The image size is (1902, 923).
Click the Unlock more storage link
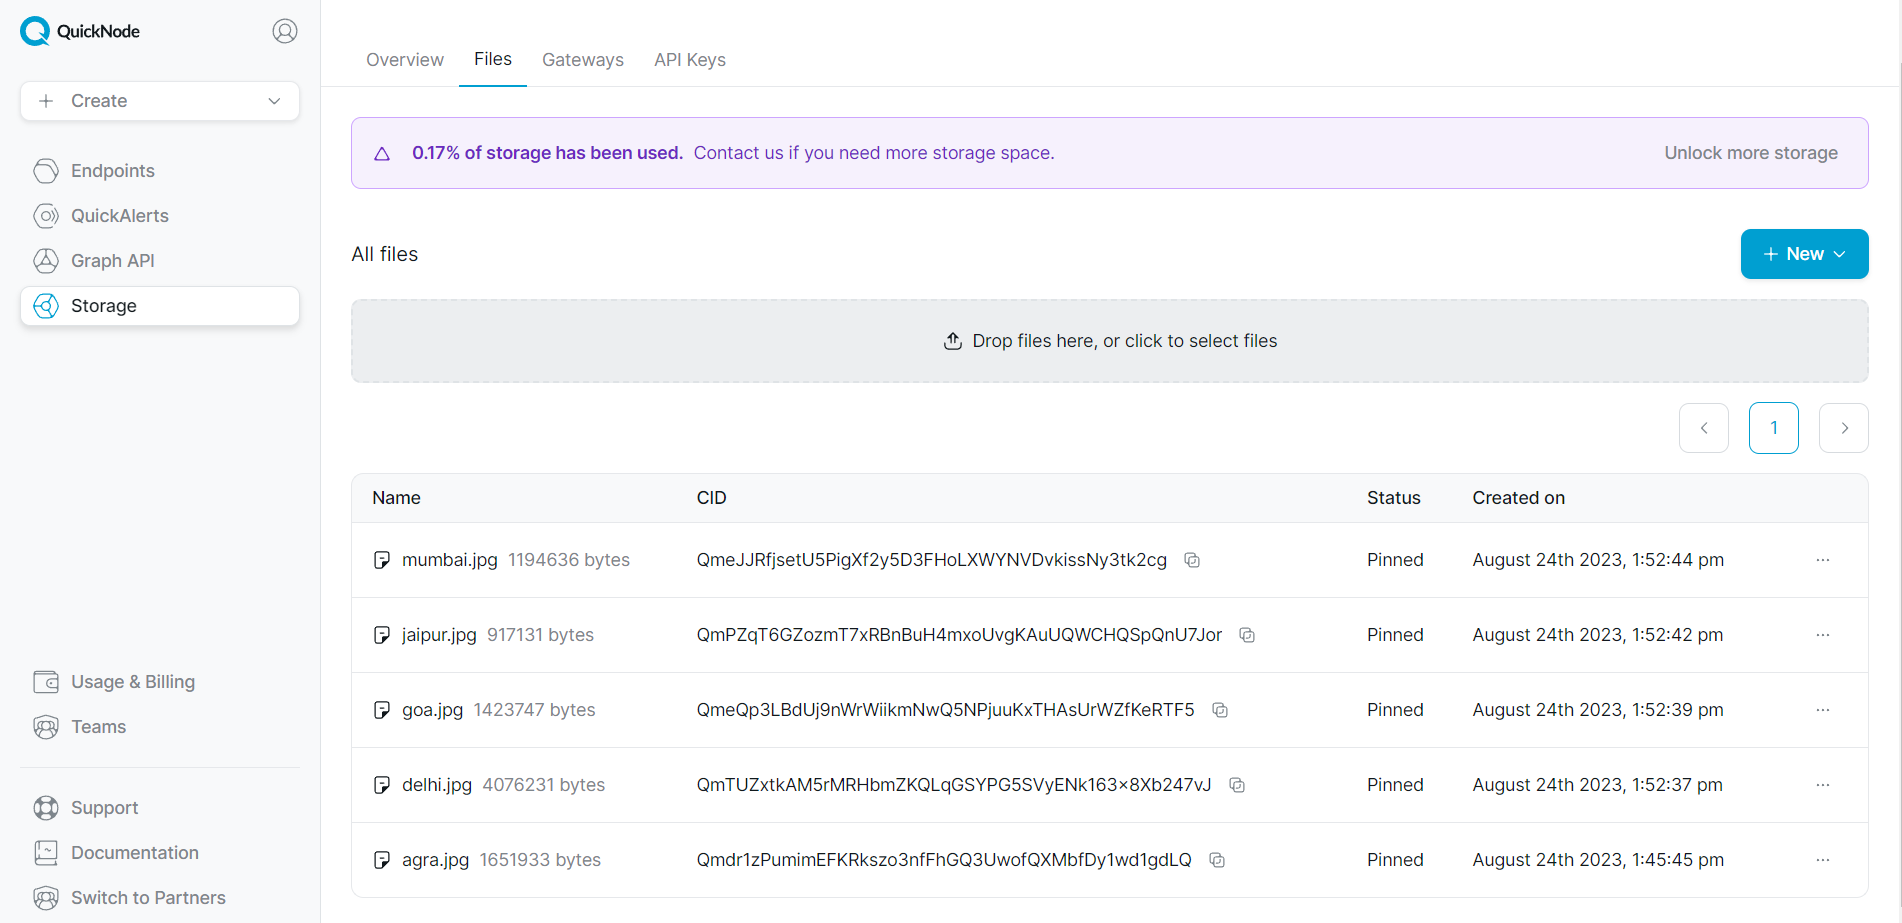(x=1750, y=153)
